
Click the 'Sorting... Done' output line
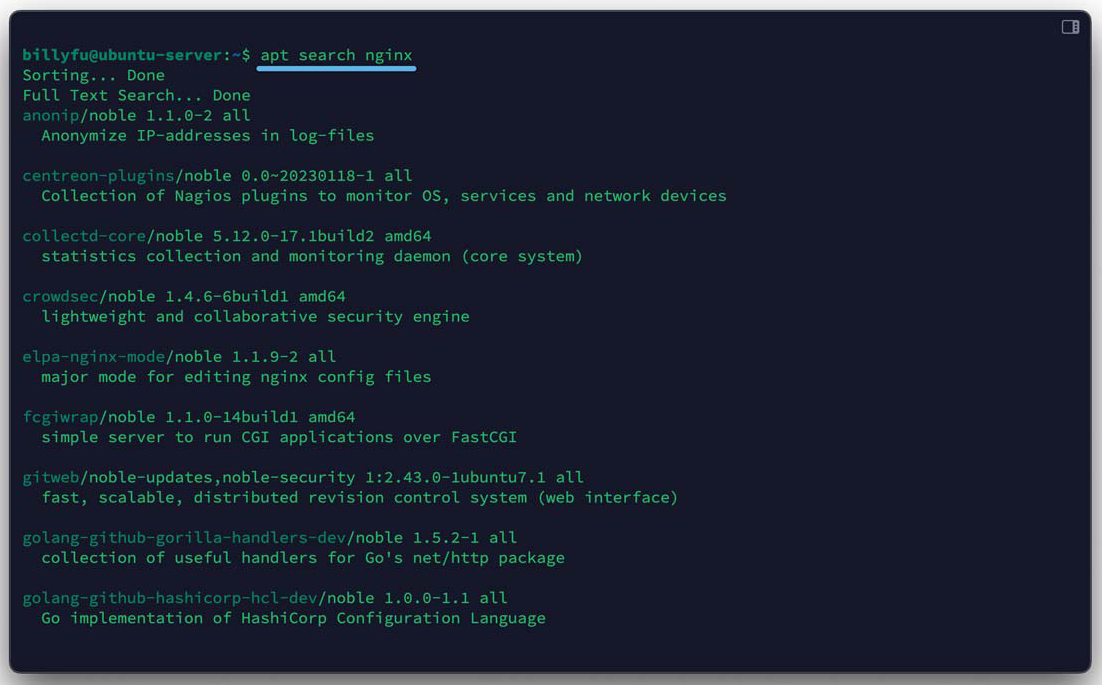point(93,75)
